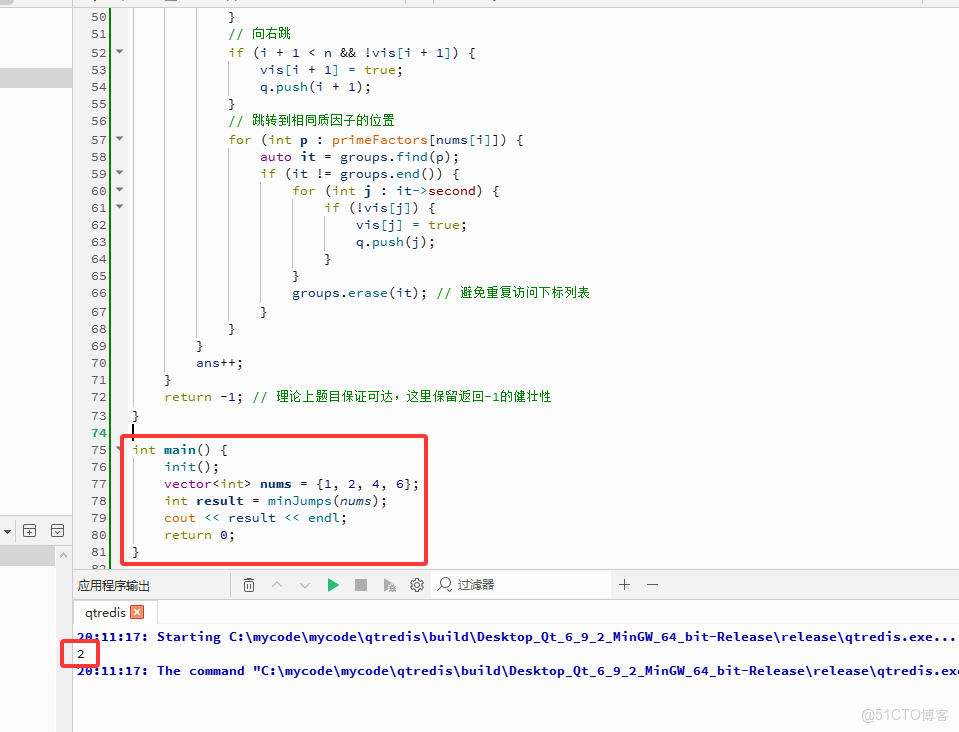Click 'cout' on line 79
The height and width of the screenshot is (732, 959).
point(180,518)
